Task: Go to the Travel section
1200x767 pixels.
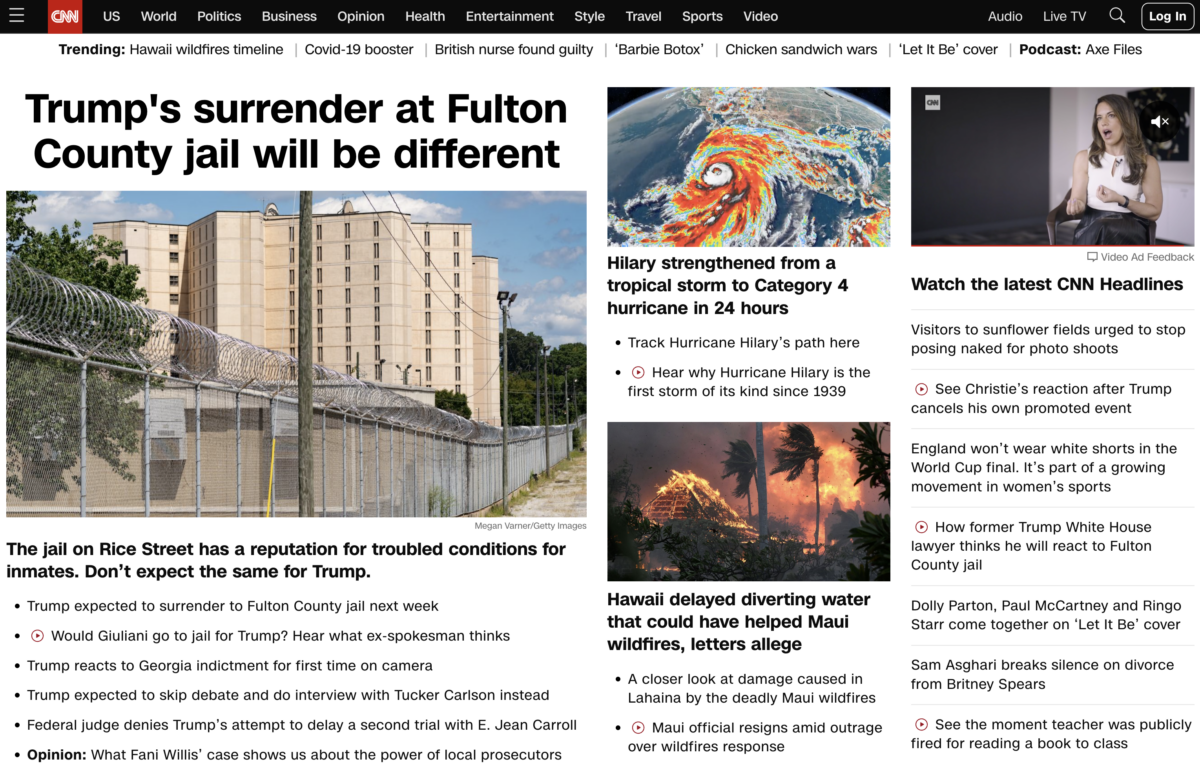Action: click(x=644, y=16)
